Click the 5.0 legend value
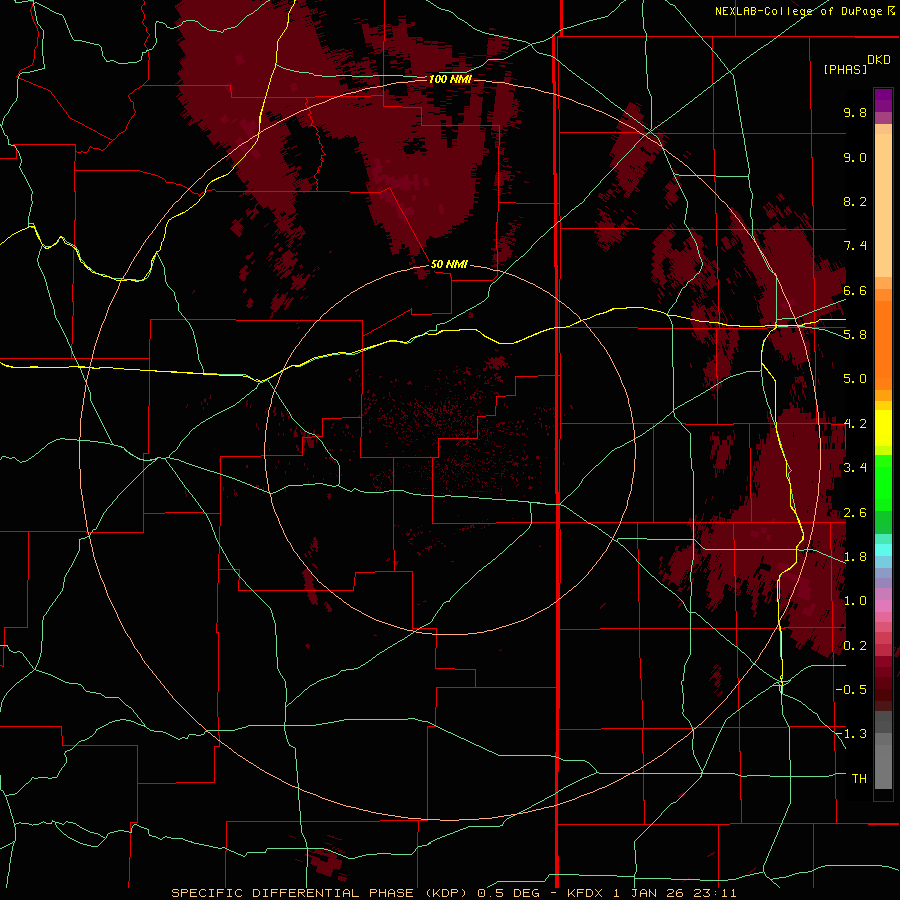Viewport: 900px width, 900px height. pyautogui.click(x=855, y=379)
